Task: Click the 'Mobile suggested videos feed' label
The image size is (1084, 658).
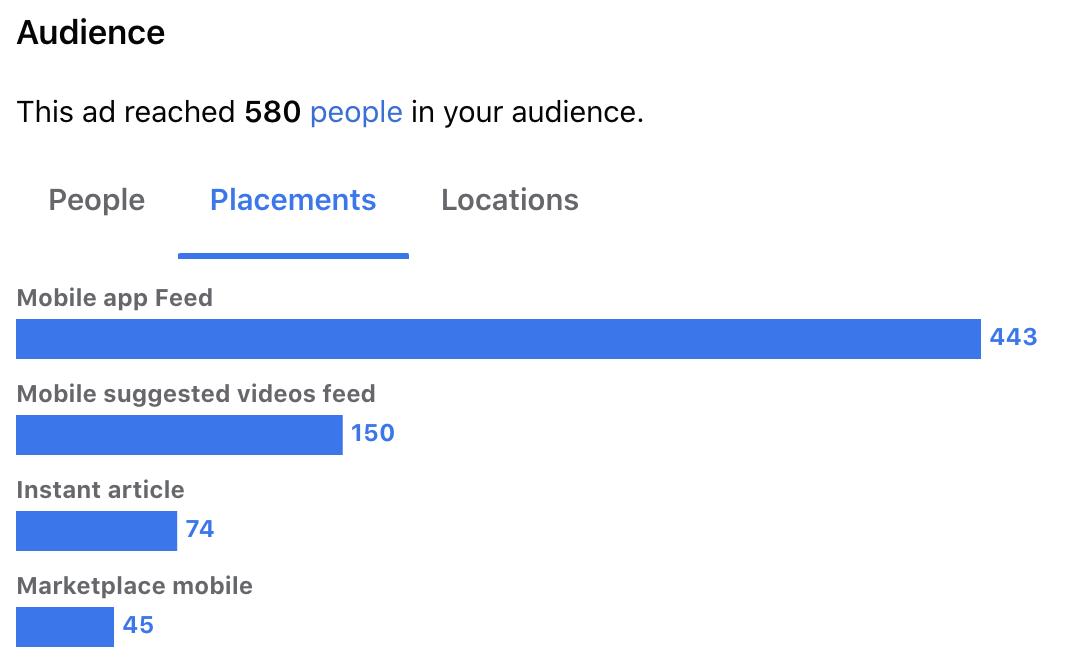Action: (x=196, y=394)
